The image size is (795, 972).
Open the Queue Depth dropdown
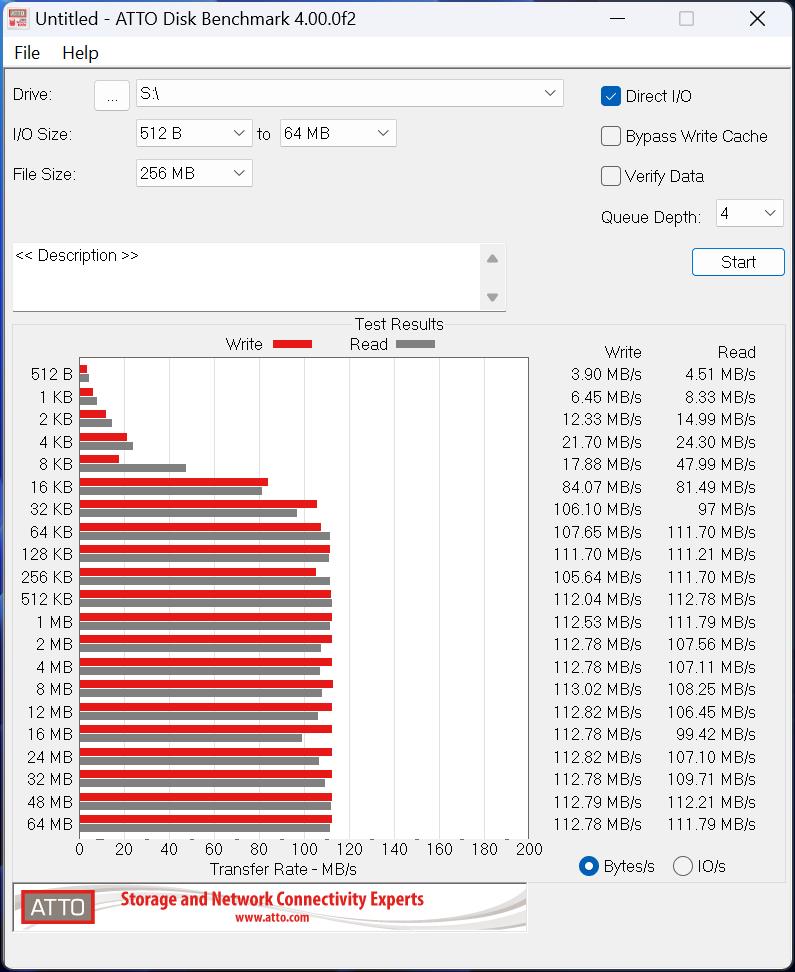pyautogui.click(x=750, y=213)
